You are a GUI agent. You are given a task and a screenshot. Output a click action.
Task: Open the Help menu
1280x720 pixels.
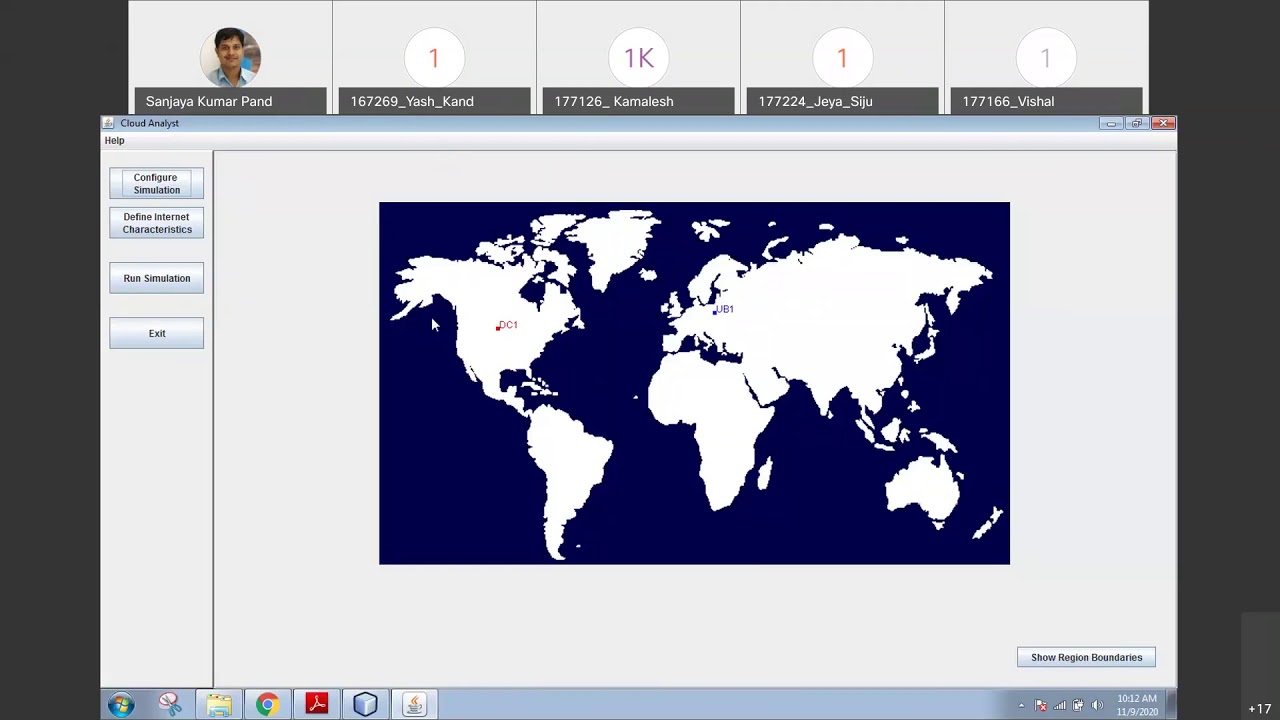pos(114,141)
